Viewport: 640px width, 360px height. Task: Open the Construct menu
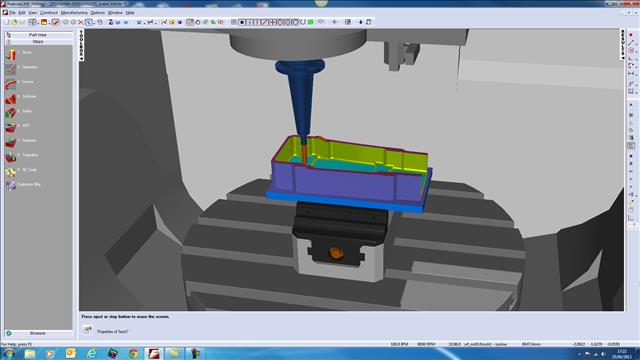tap(49, 13)
